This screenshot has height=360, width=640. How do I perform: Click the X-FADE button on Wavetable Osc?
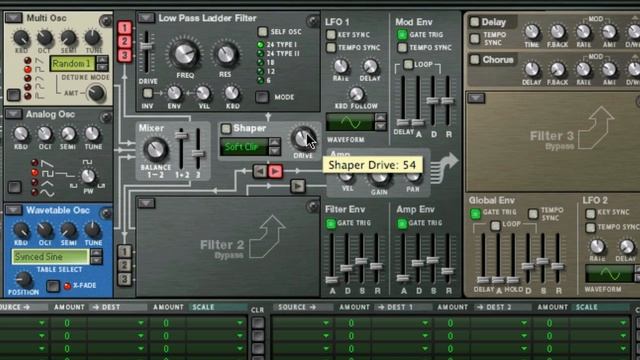tap(53, 286)
